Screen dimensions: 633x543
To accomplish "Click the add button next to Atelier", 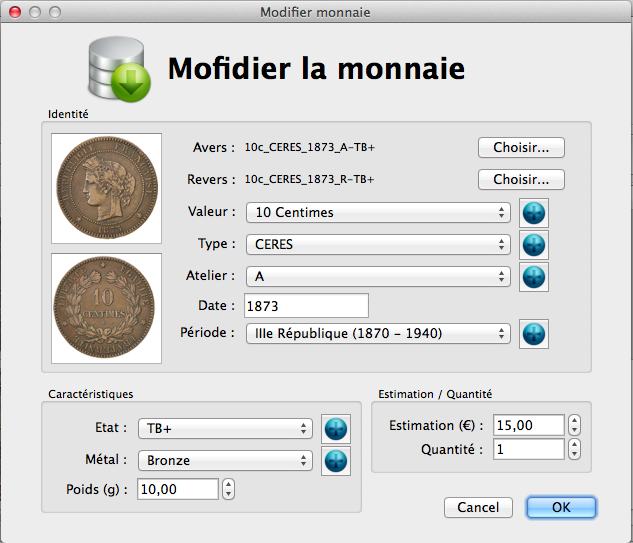I will 535,277.
